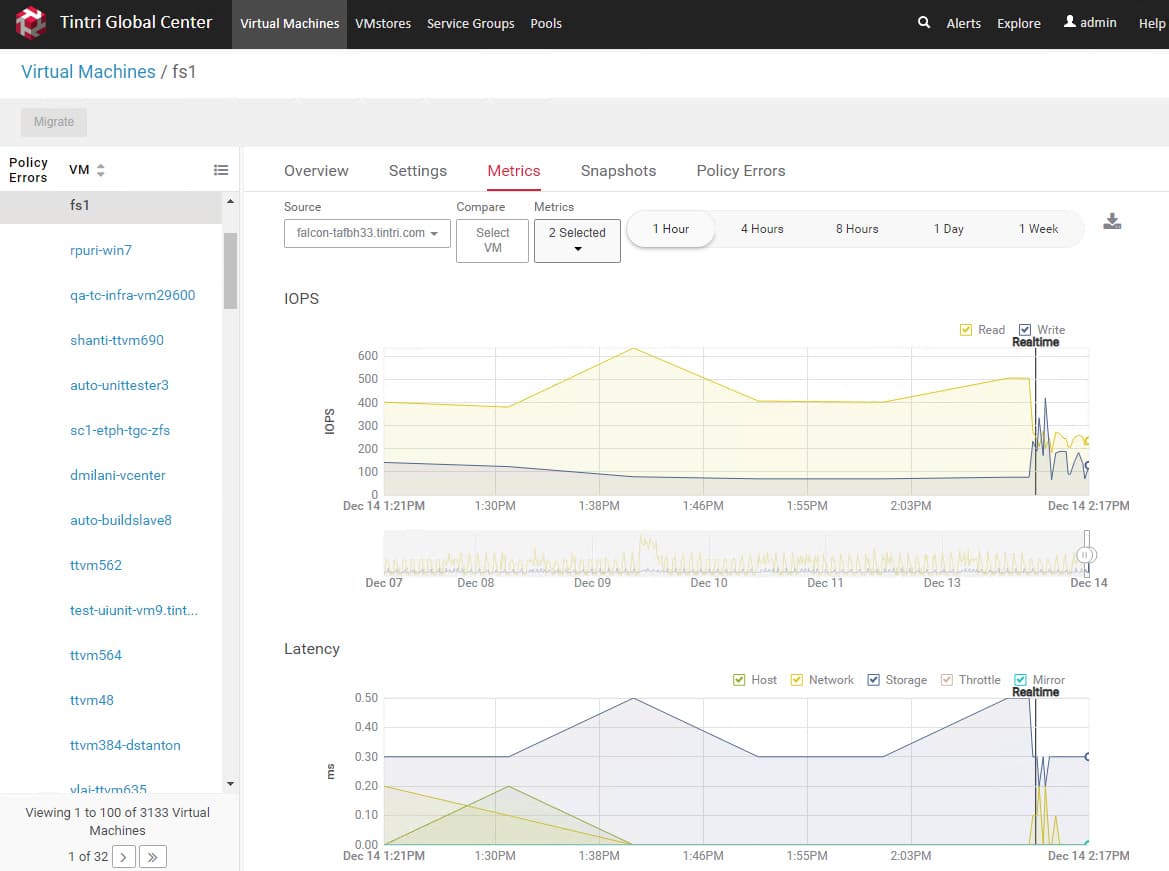The image size is (1169, 871).
Task: Open the auto-unittester3 VM
Action: click(x=119, y=386)
